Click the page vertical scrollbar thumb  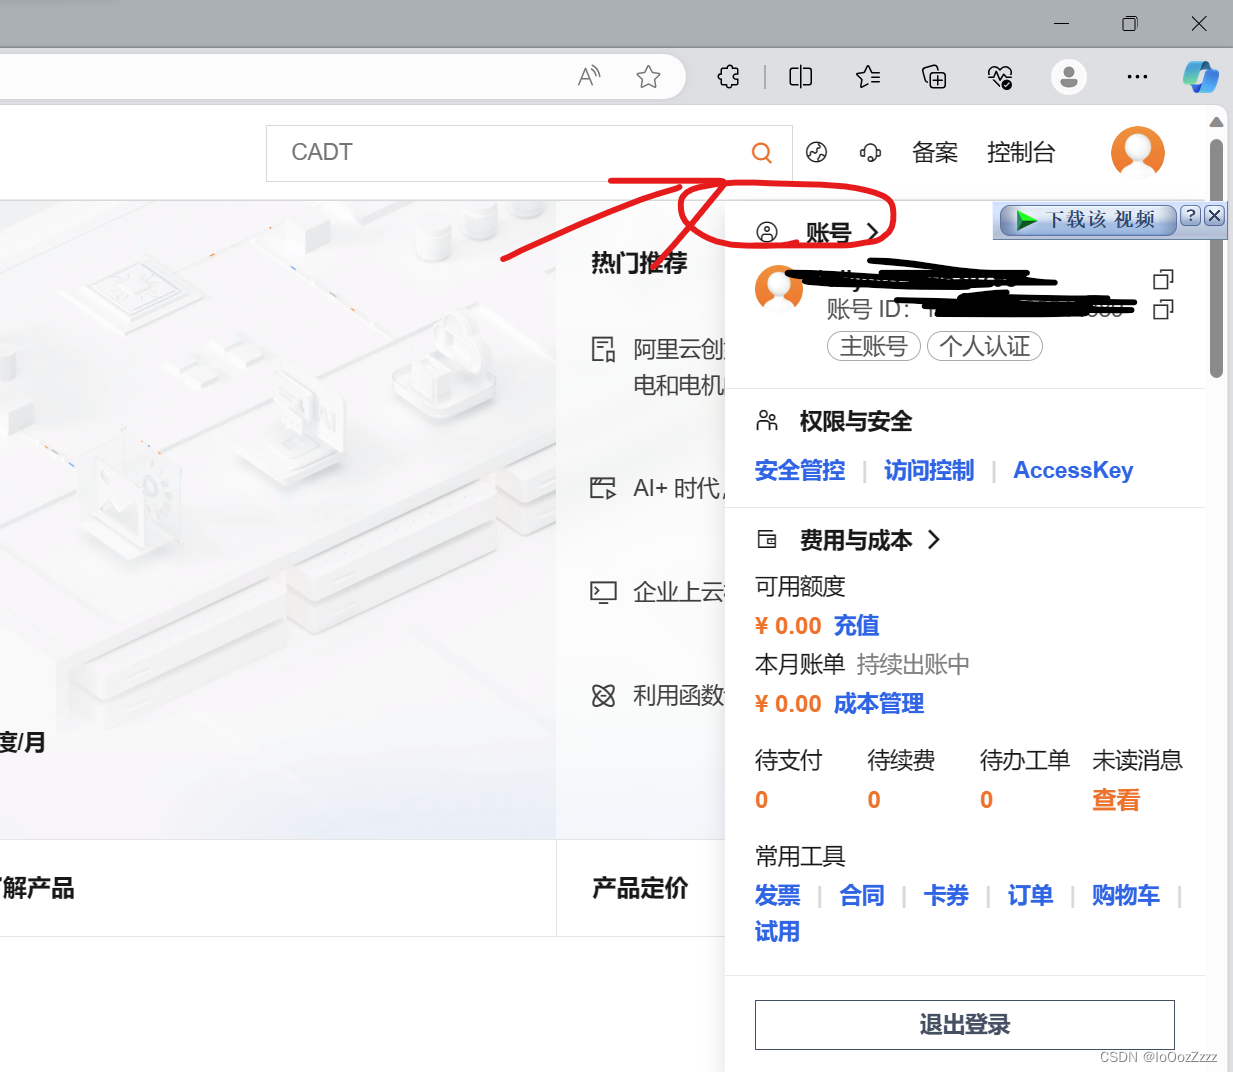coord(1217,258)
